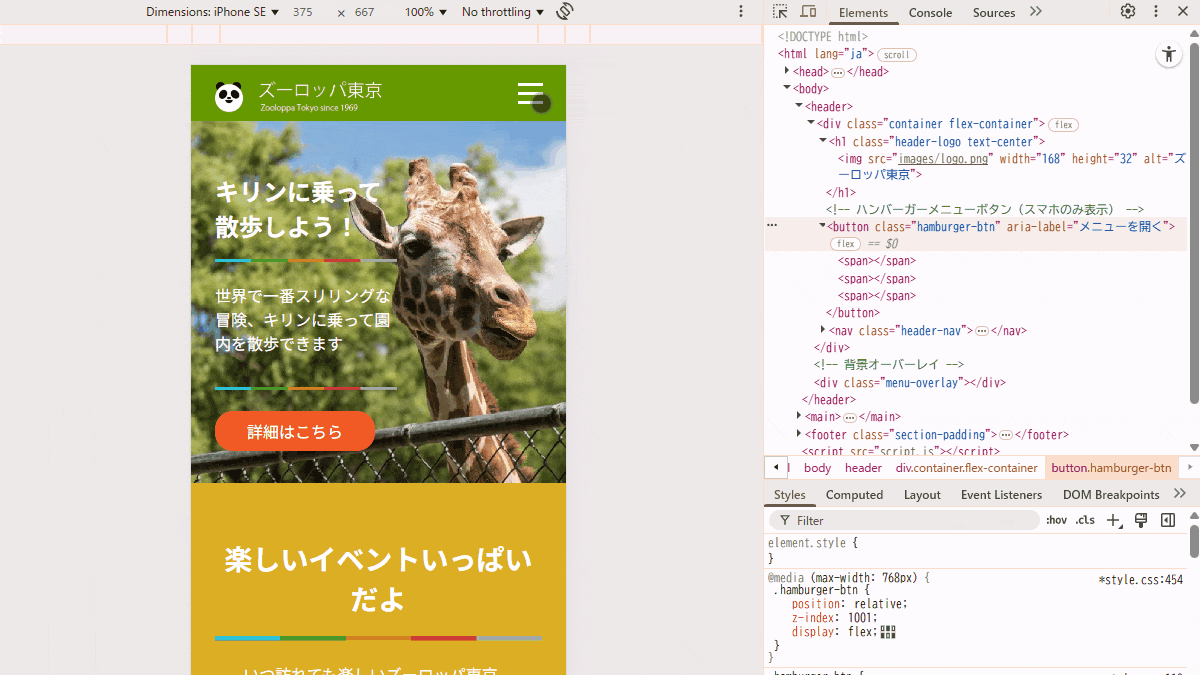
Task: Add new style rule plus icon
Action: [1114, 520]
